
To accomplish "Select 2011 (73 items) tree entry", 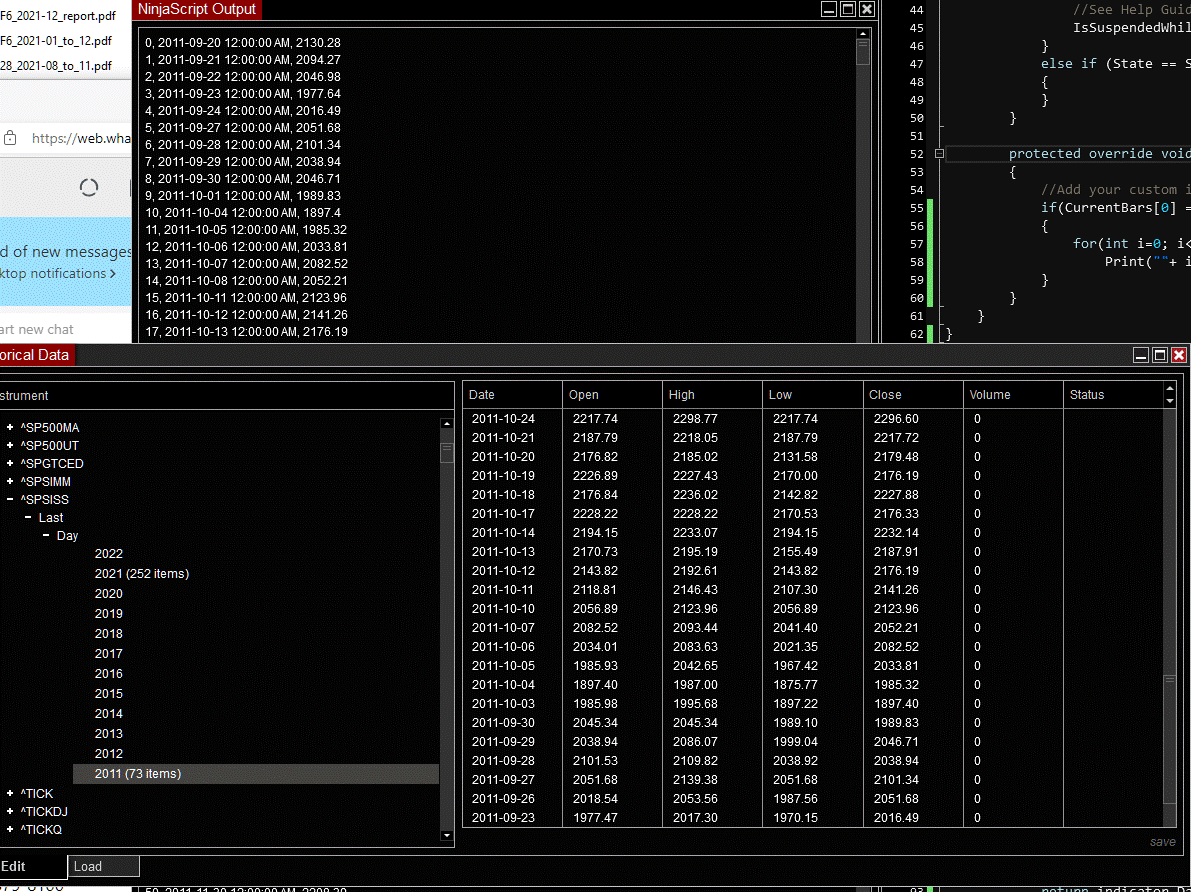I will 256,773.
